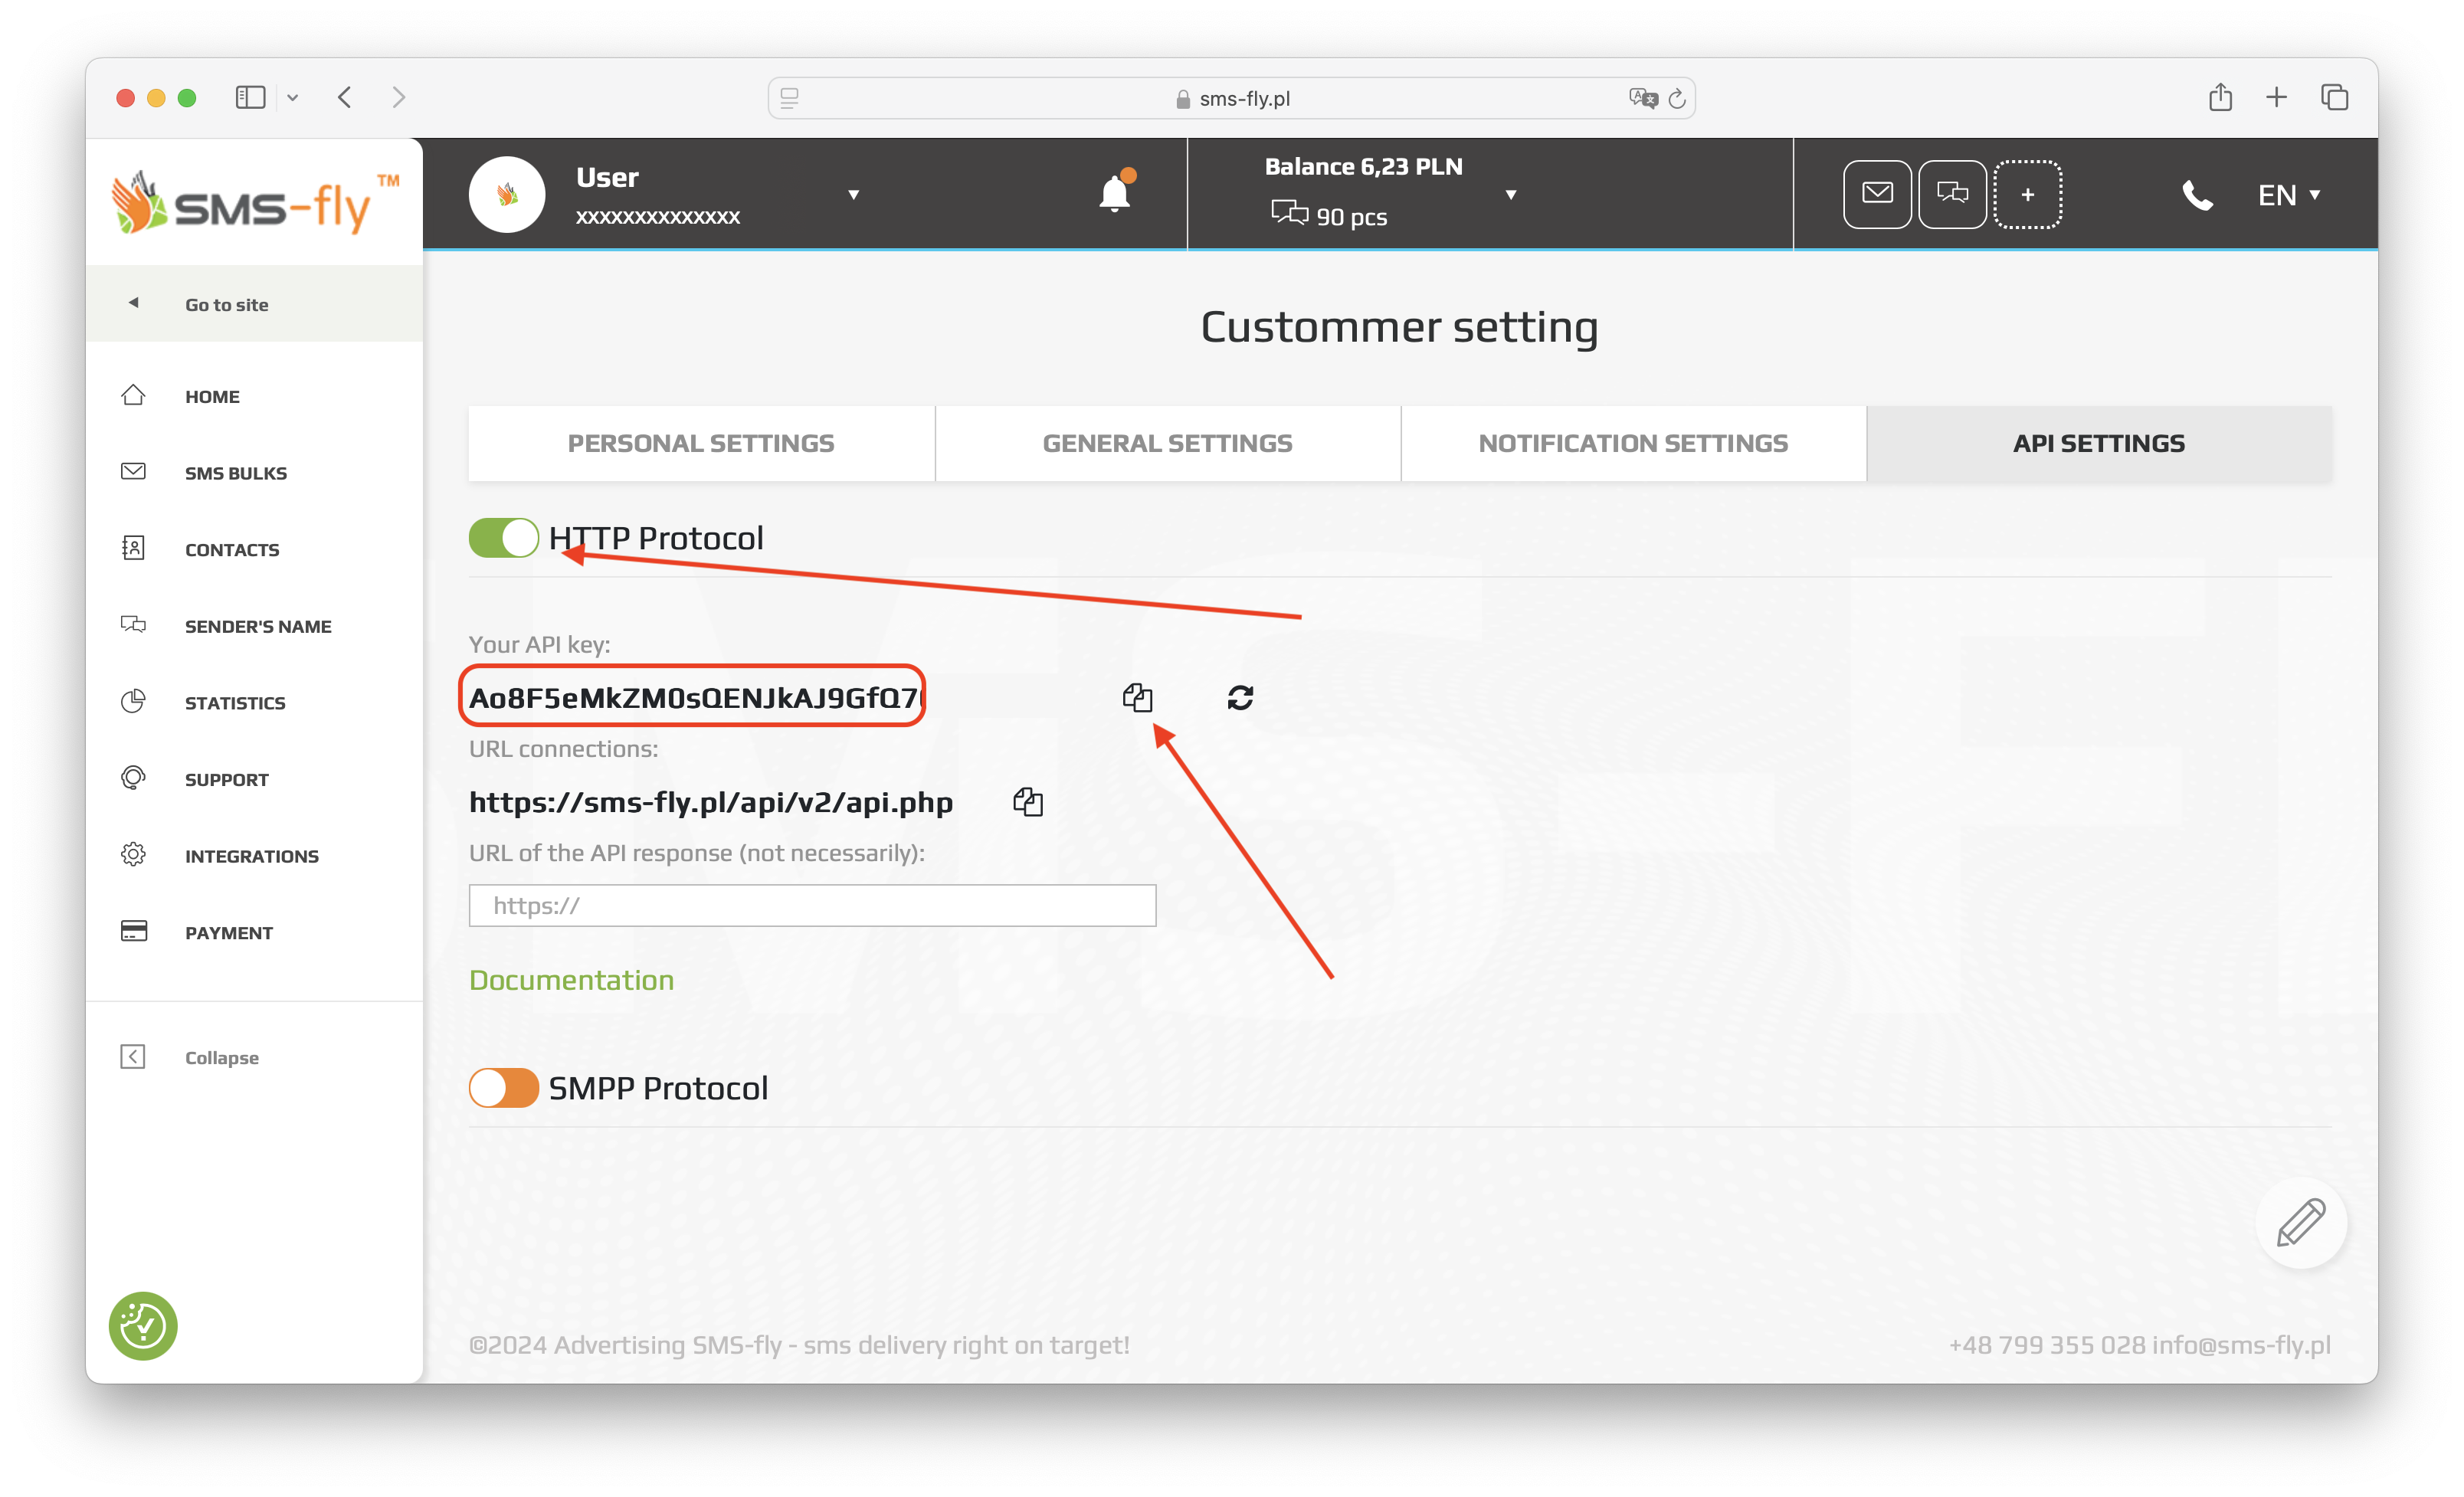
Task: Click the API response URL field
Action: [812, 905]
